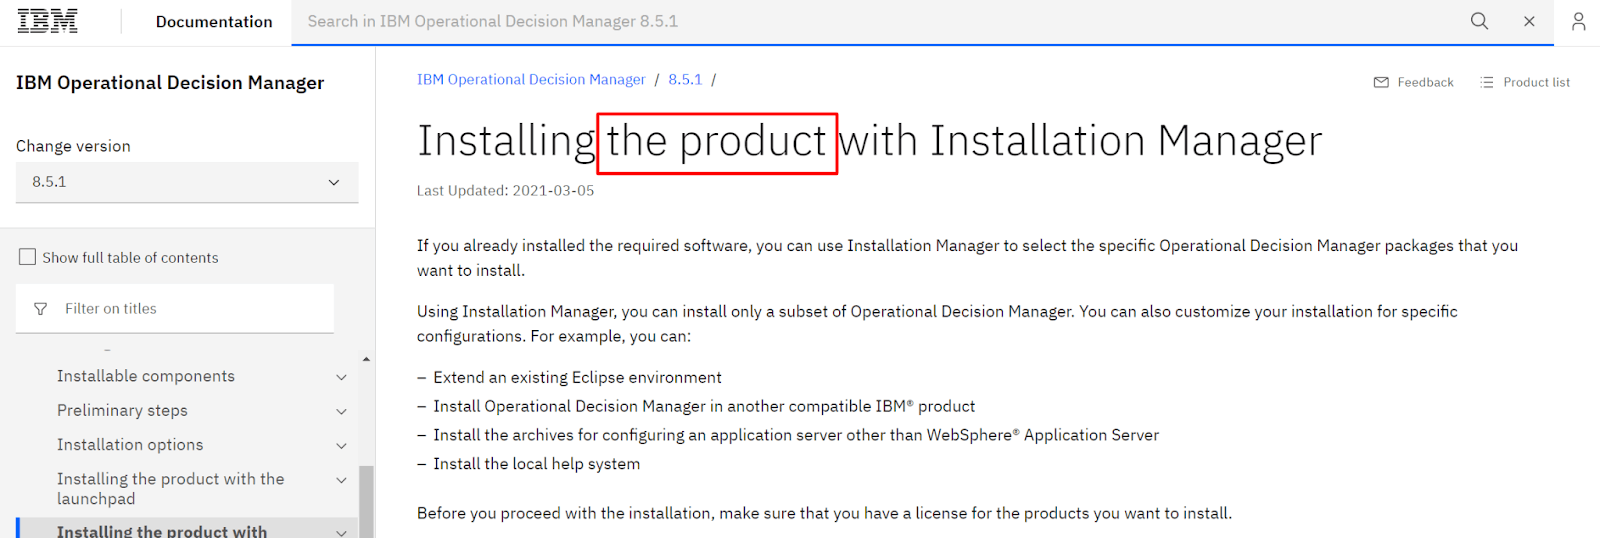Open the Documentation tab
Viewport: 1600px width, 538px height.
pos(214,22)
